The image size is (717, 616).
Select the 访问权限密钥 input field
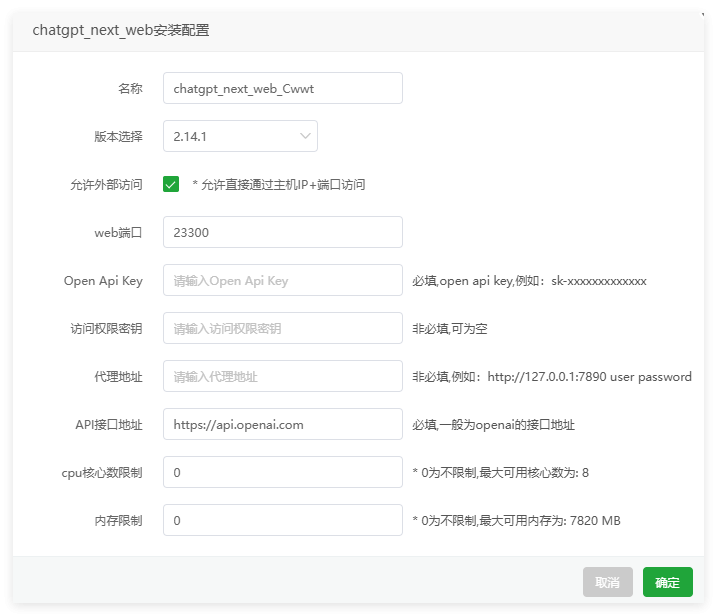click(282, 328)
